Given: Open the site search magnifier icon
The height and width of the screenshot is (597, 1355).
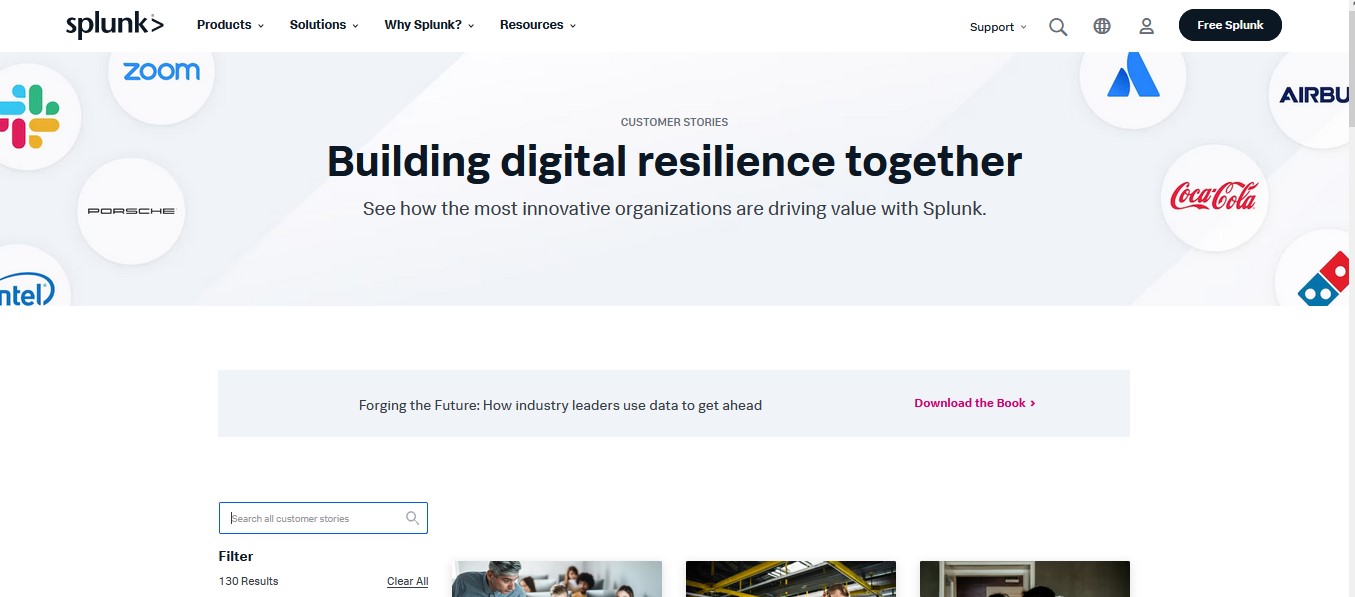Looking at the screenshot, I should click(1057, 27).
